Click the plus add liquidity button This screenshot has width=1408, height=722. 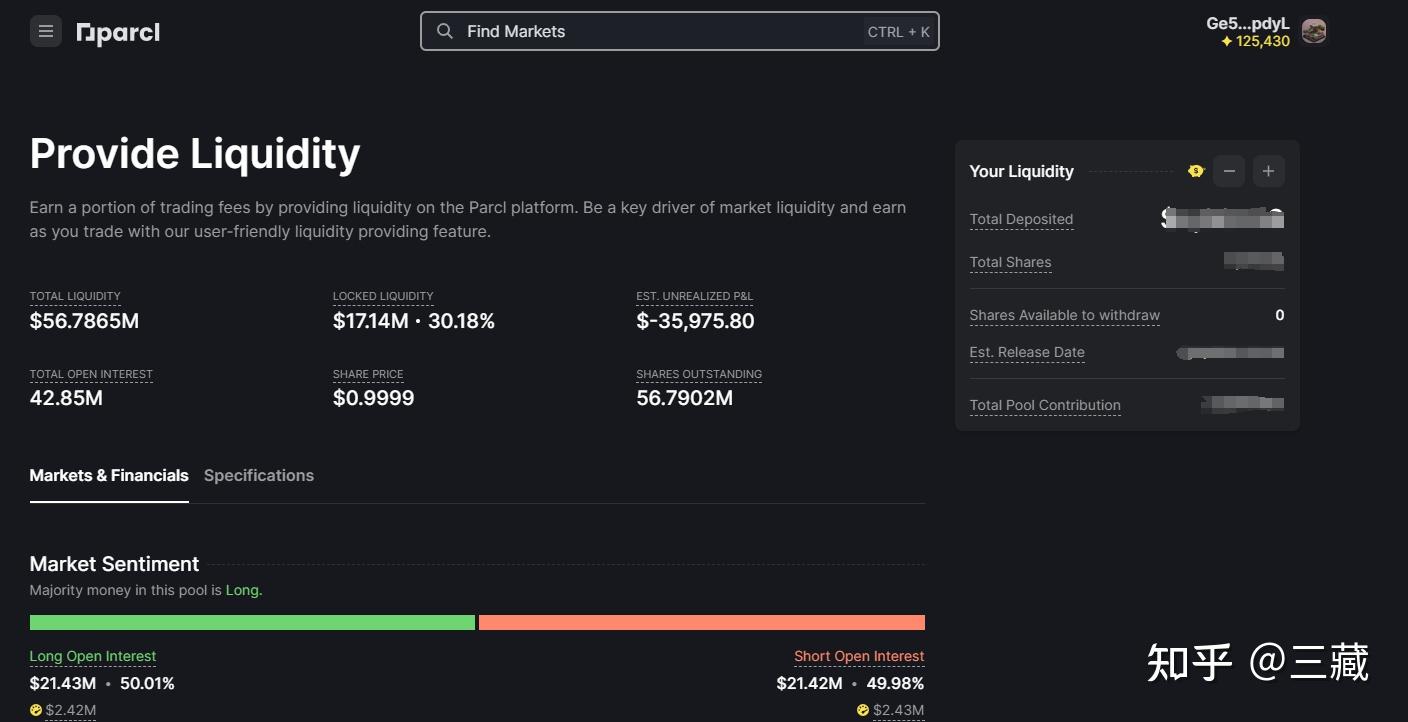[x=1268, y=171]
